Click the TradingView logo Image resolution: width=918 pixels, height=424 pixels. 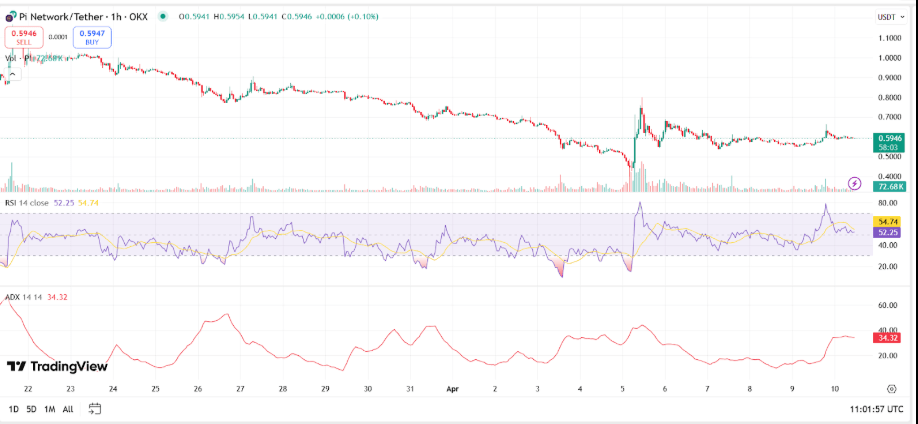[57, 367]
